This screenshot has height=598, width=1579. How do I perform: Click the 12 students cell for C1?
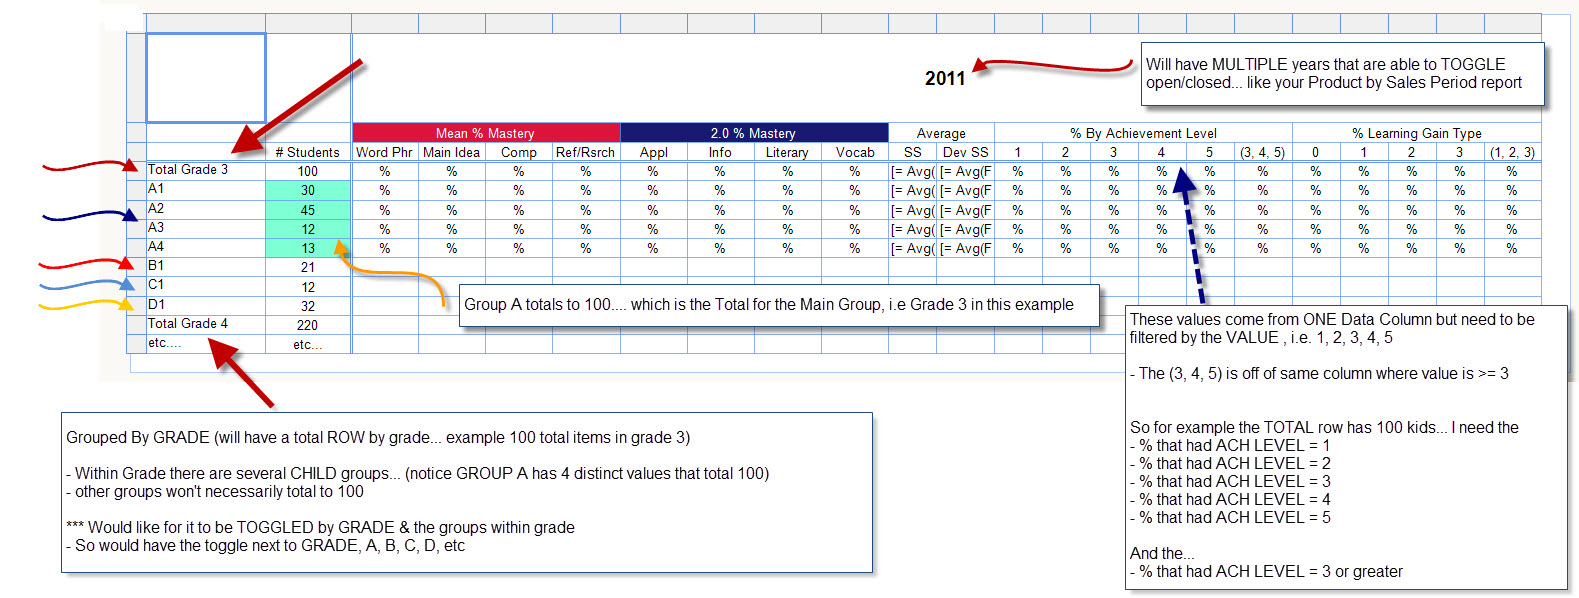coord(308,287)
